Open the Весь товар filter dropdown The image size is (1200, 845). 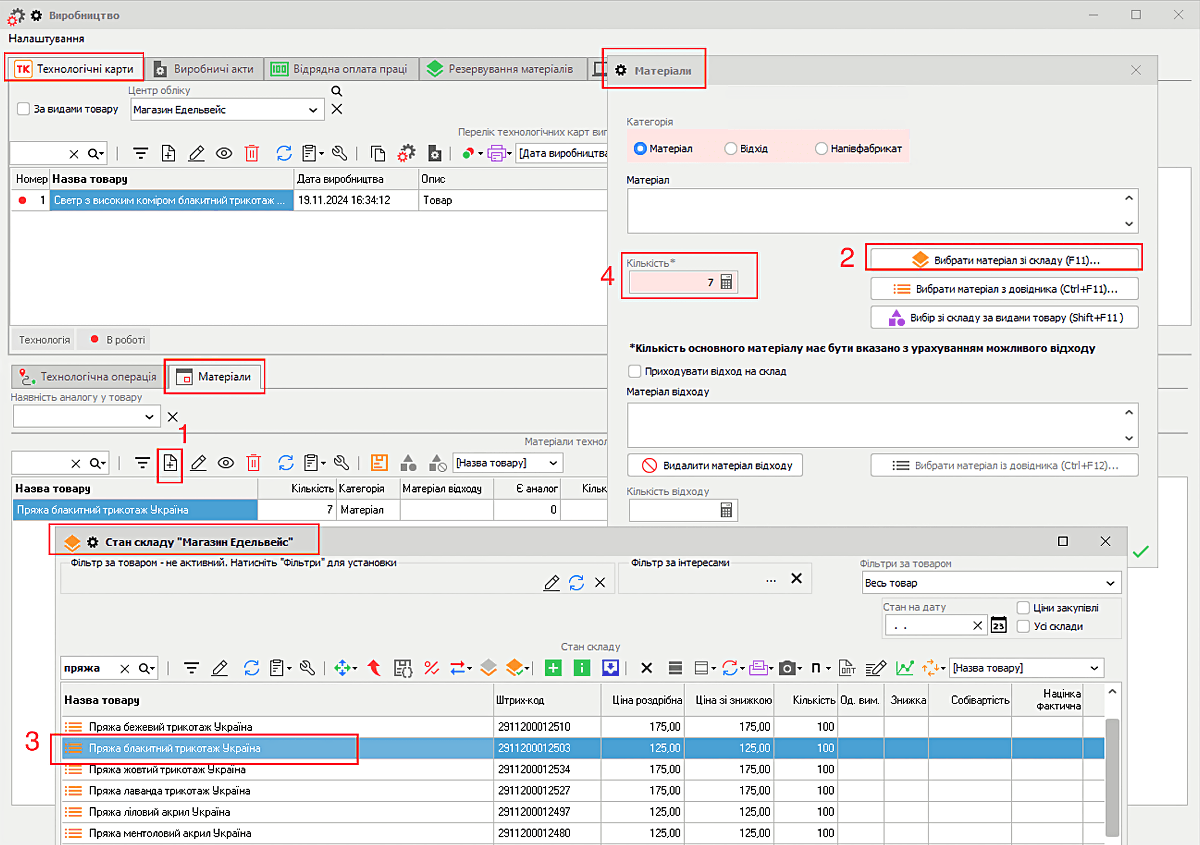1111,583
